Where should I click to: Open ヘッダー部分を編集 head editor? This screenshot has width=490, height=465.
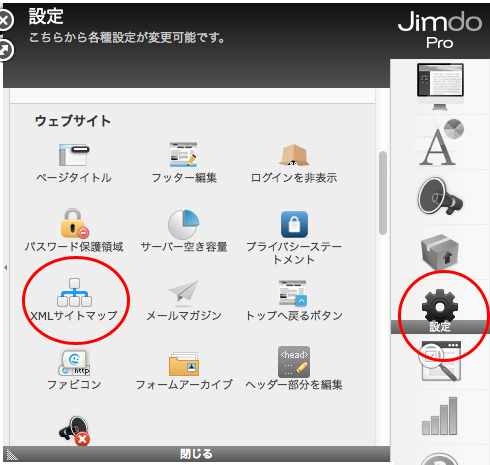[x=294, y=368]
